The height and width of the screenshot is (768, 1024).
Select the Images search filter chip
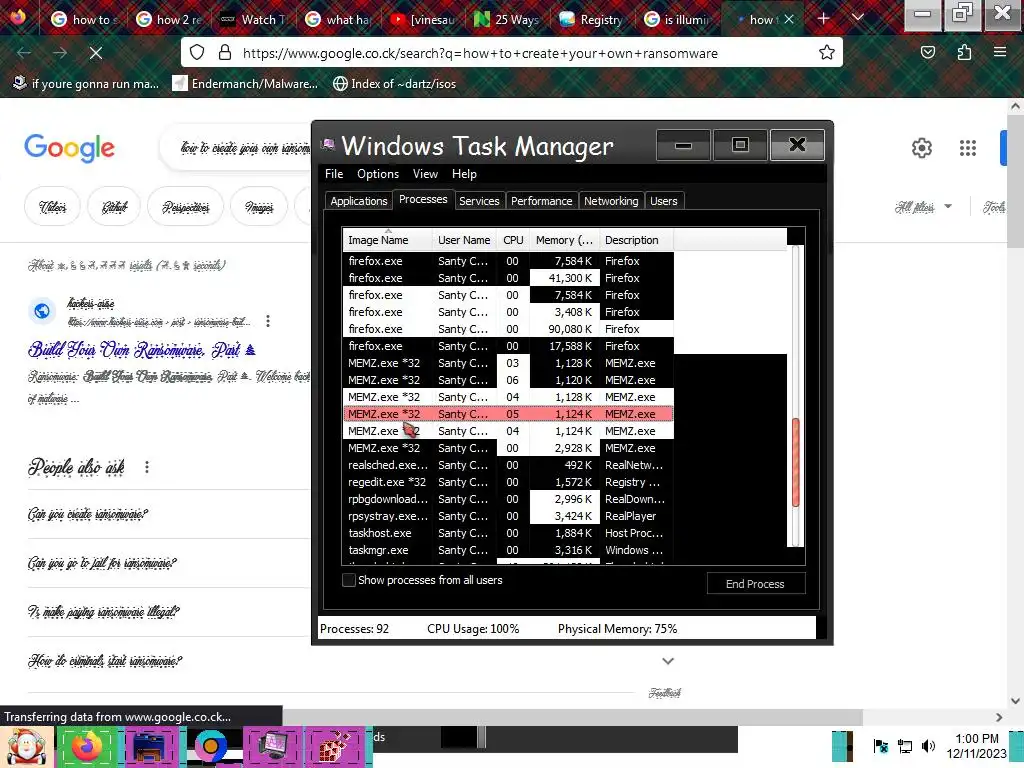259,207
